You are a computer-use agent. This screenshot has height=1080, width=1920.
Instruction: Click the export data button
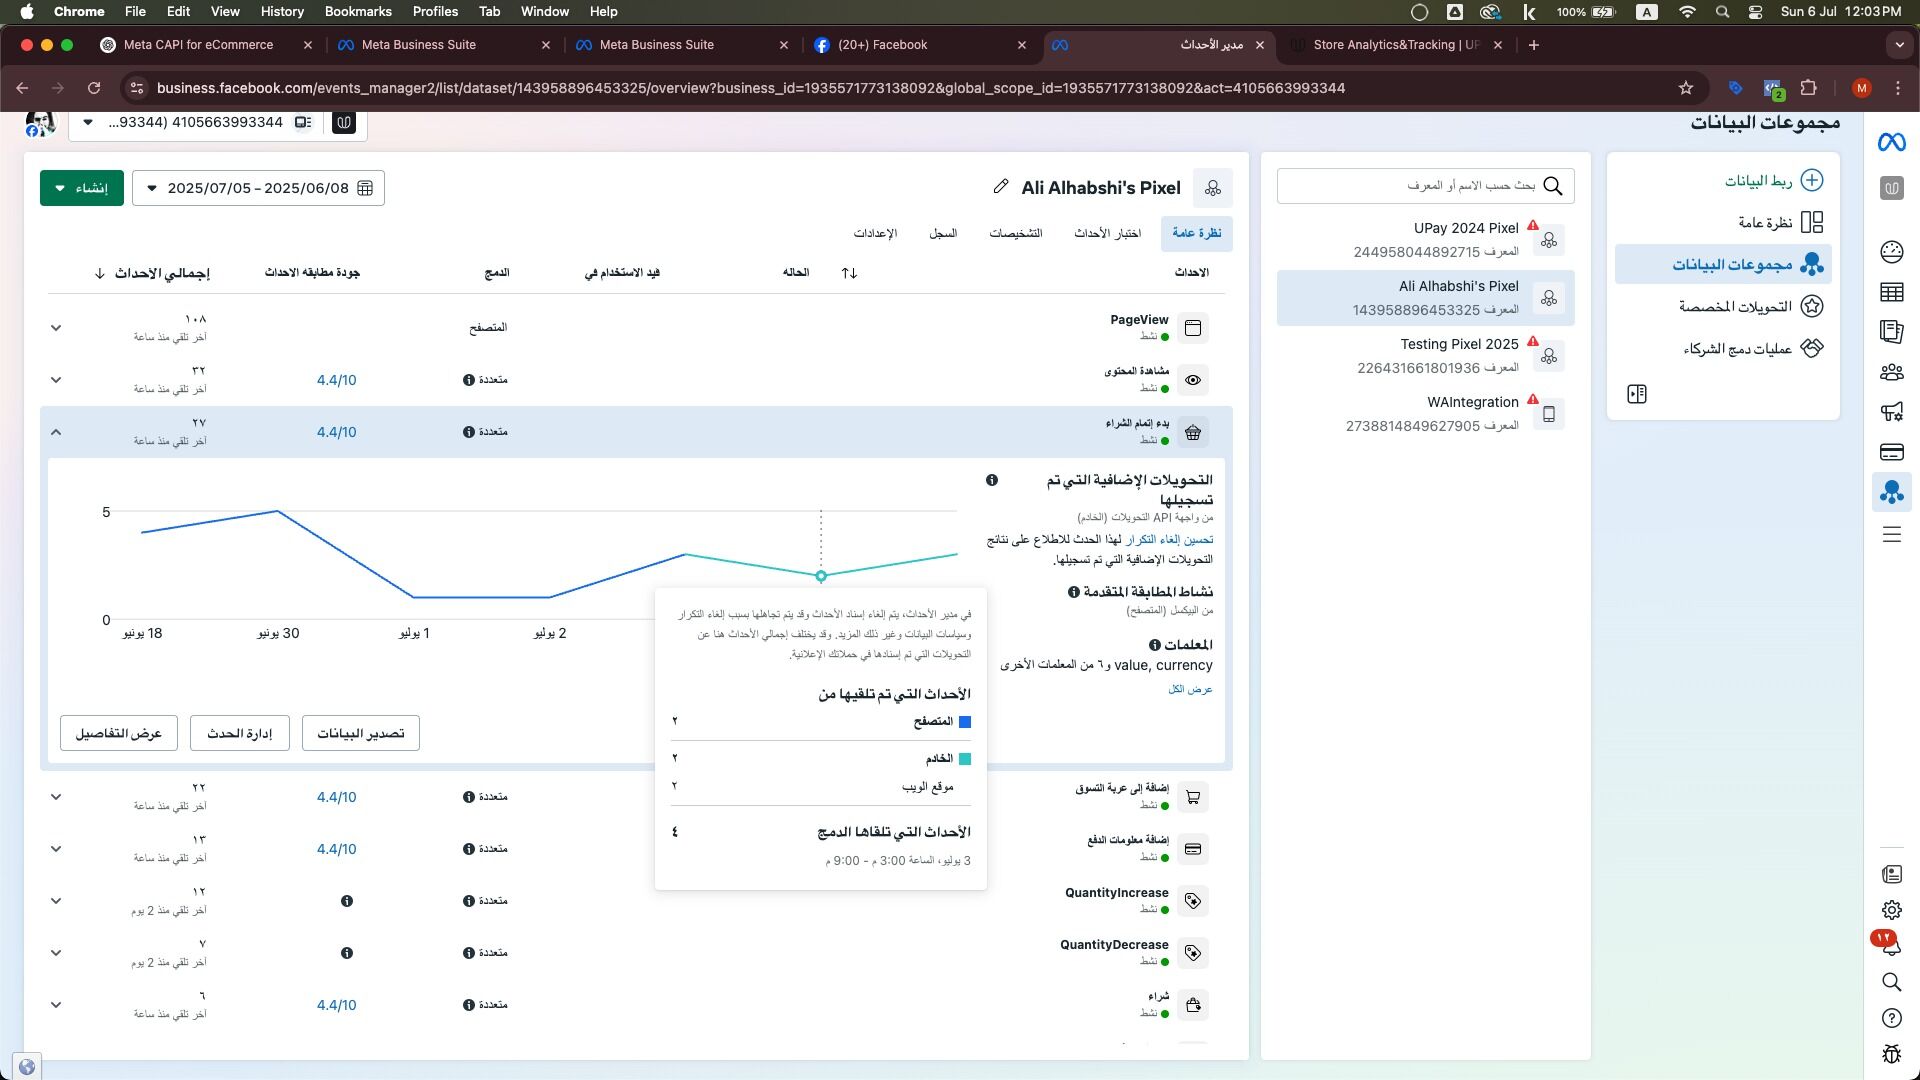point(360,733)
